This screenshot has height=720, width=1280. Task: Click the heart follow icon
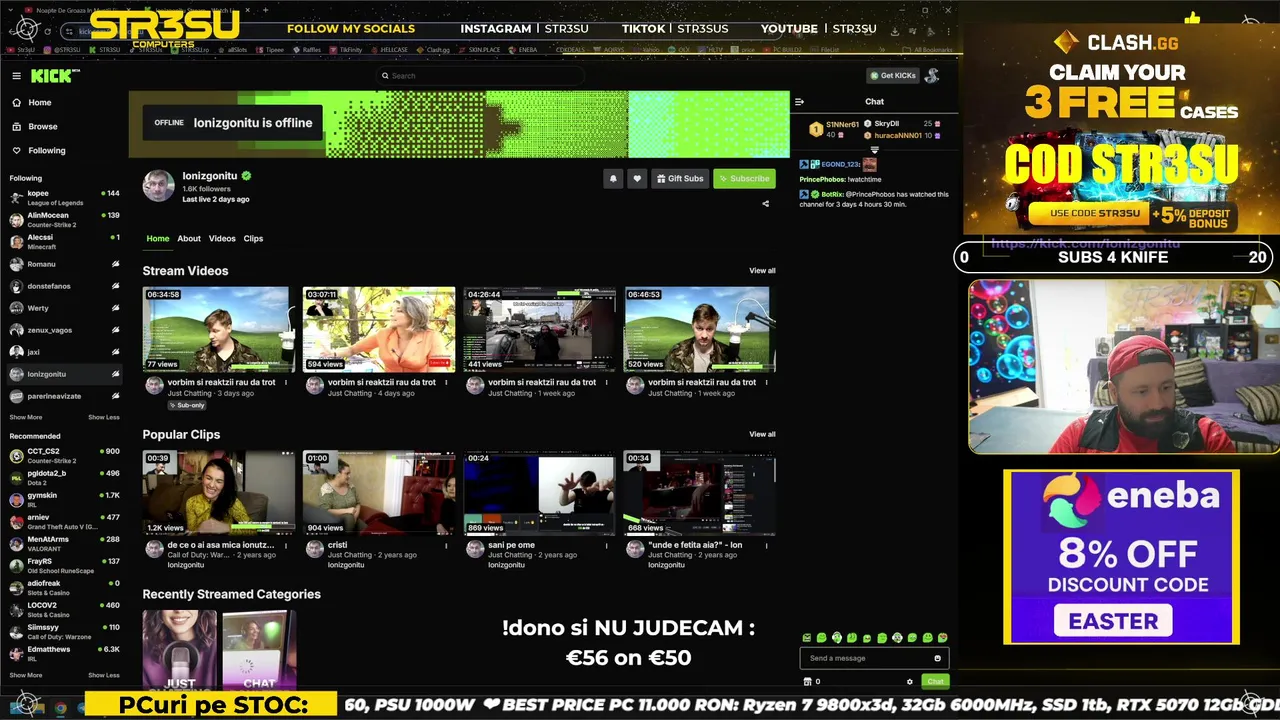pyautogui.click(x=637, y=179)
